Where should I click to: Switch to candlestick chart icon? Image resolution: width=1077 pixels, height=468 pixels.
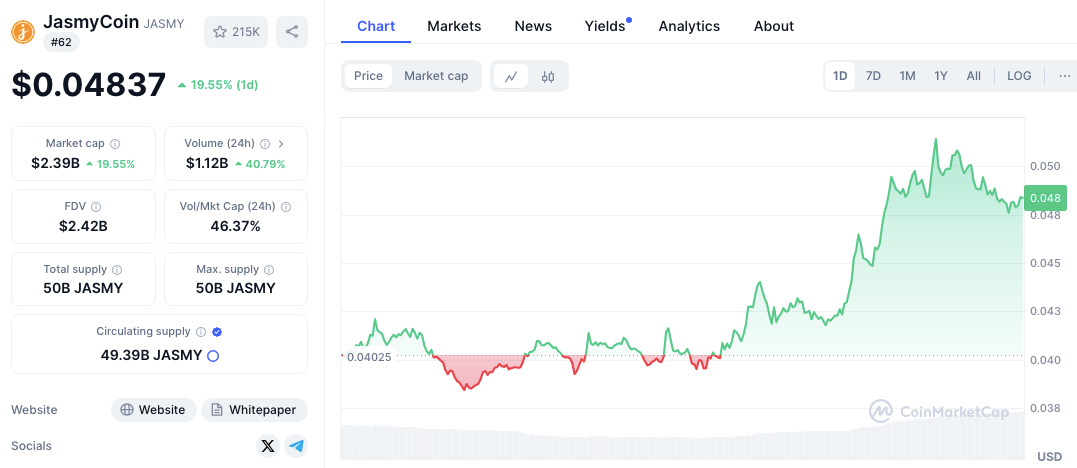coord(548,76)
